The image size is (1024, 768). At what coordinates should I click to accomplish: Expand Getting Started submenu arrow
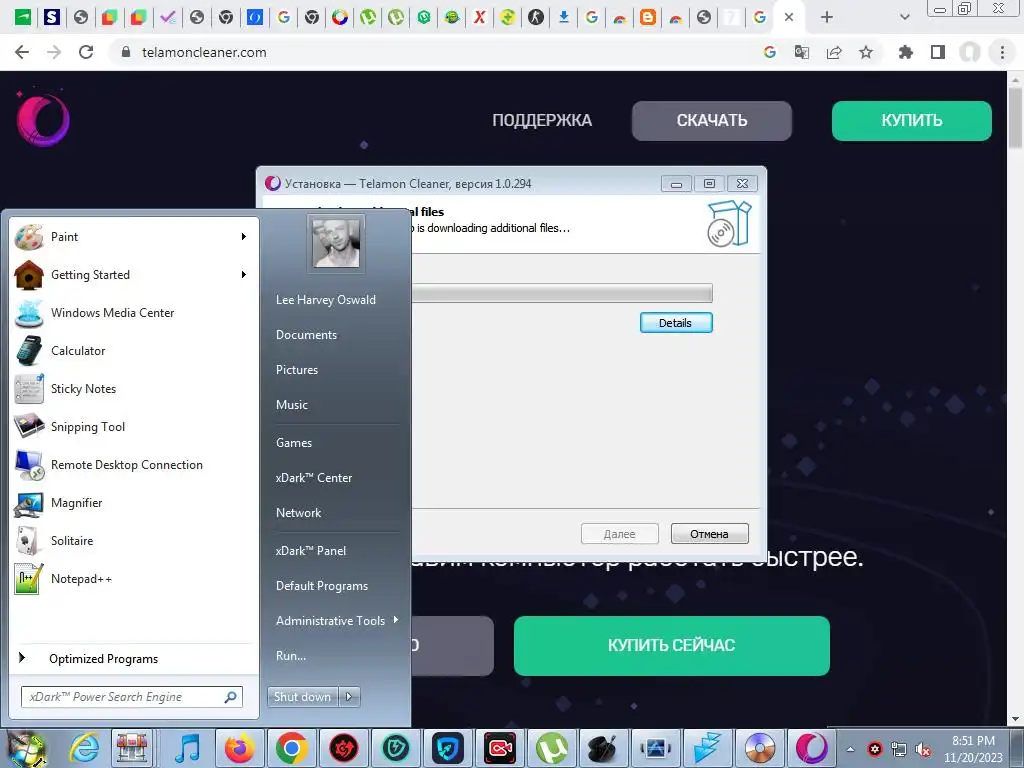pyautogui.click(x=244, y=275)
